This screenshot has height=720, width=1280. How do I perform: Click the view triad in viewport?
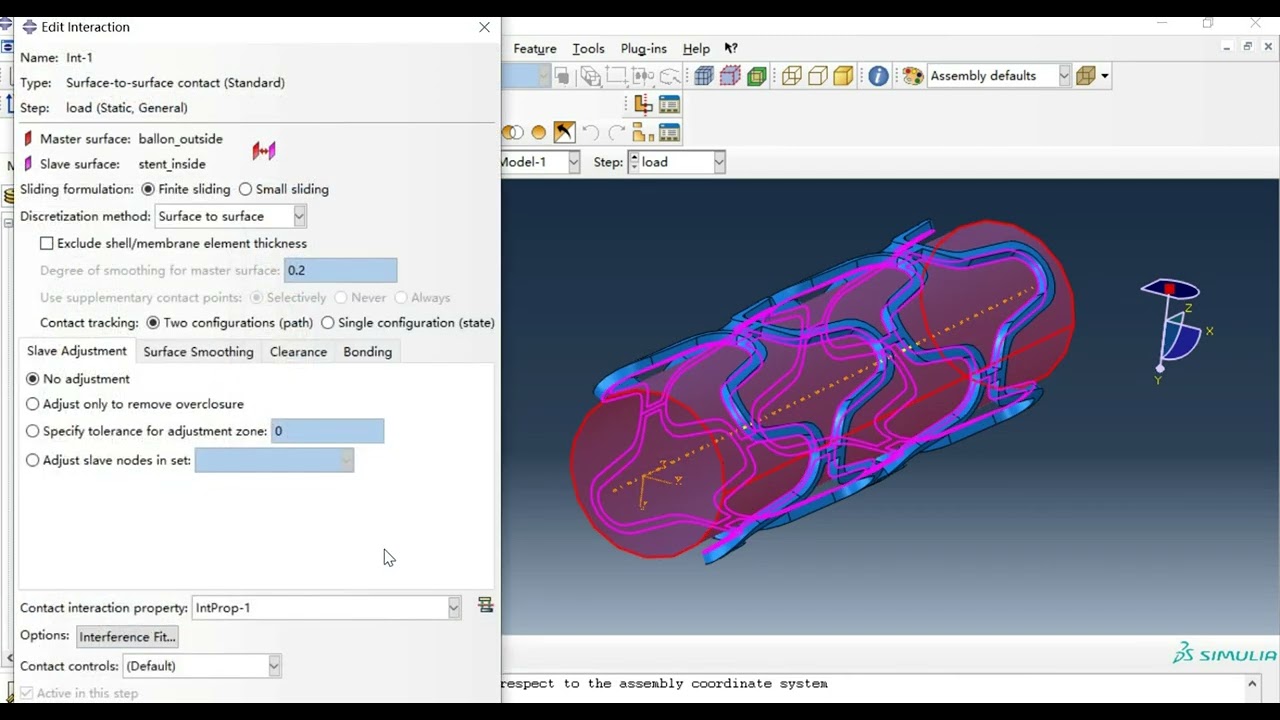pos(1176,330)
